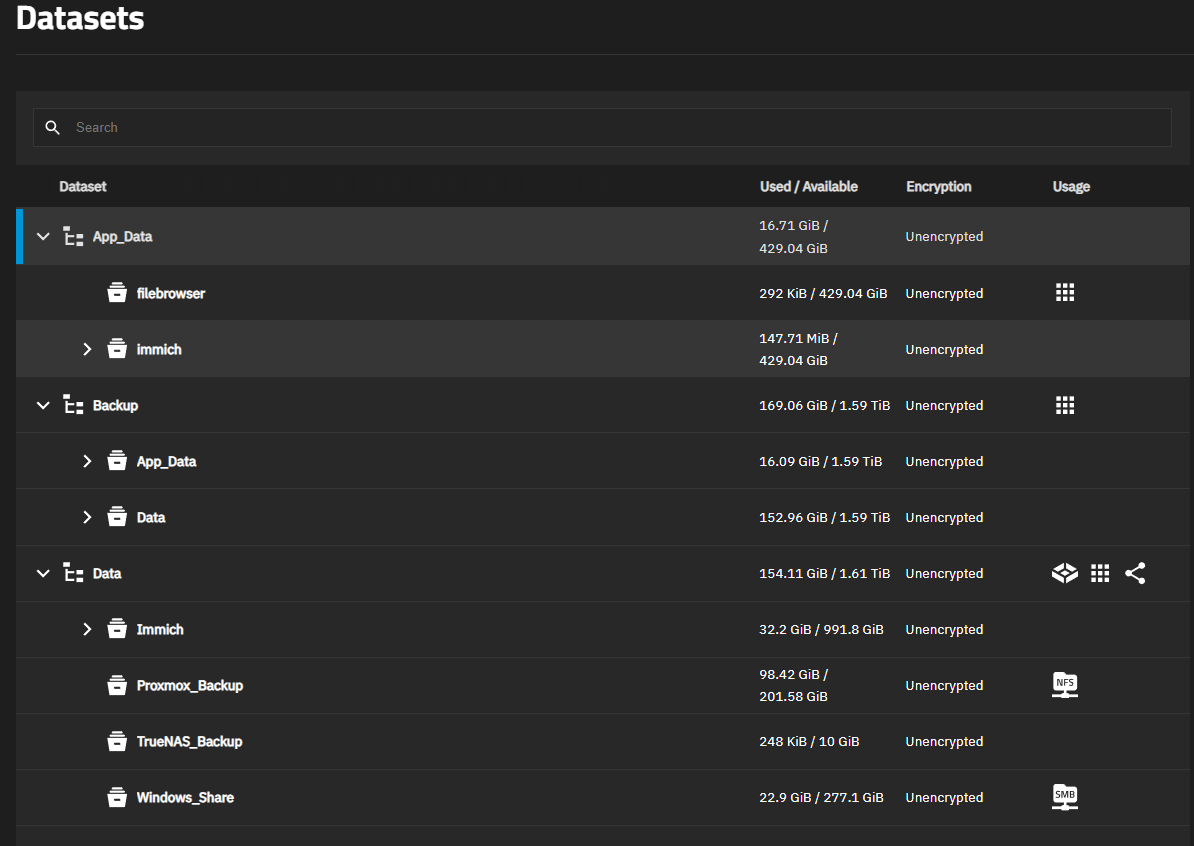Select the filebrowser dataset name

pyautogui.click(x=171, y=294)
